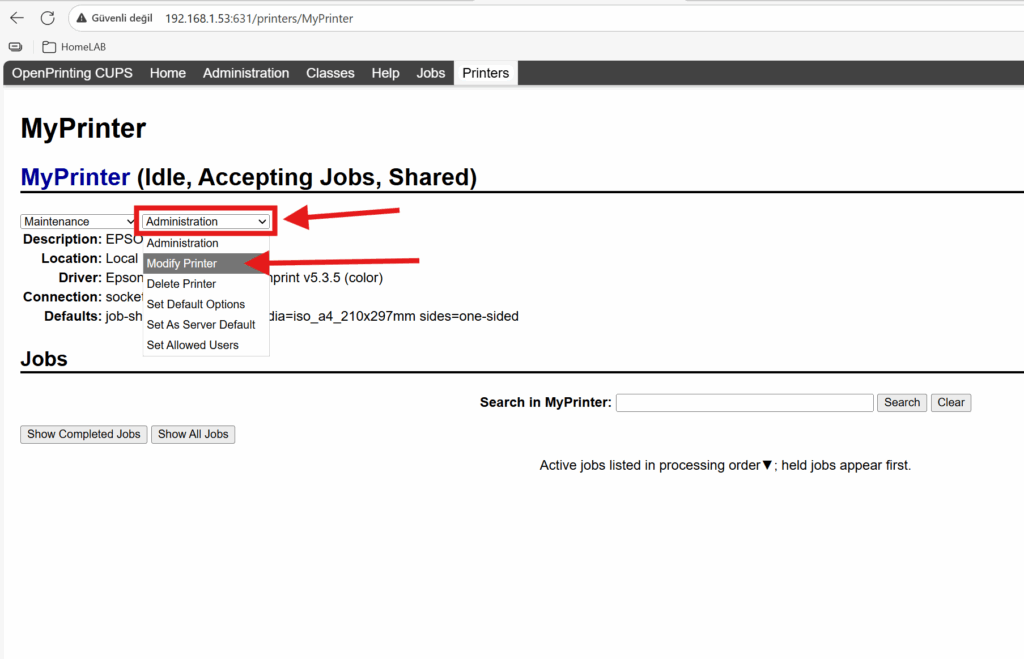The width and height of the screenshot is (1024, 659).
Task: Open the HomeLAB bookmark folder
Action: (74, 47)
